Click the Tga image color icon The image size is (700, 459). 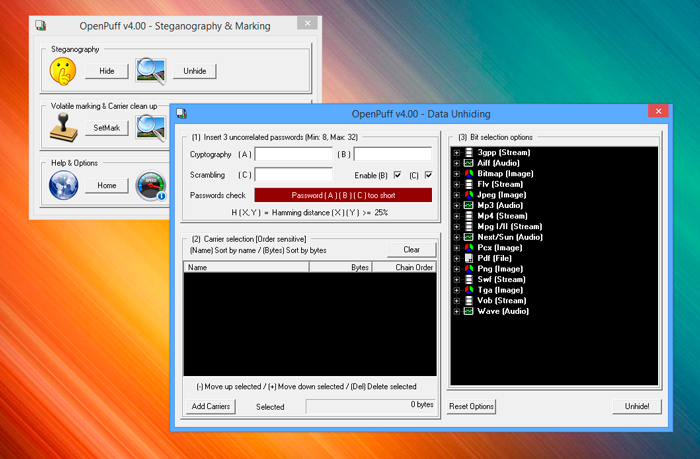468,290
